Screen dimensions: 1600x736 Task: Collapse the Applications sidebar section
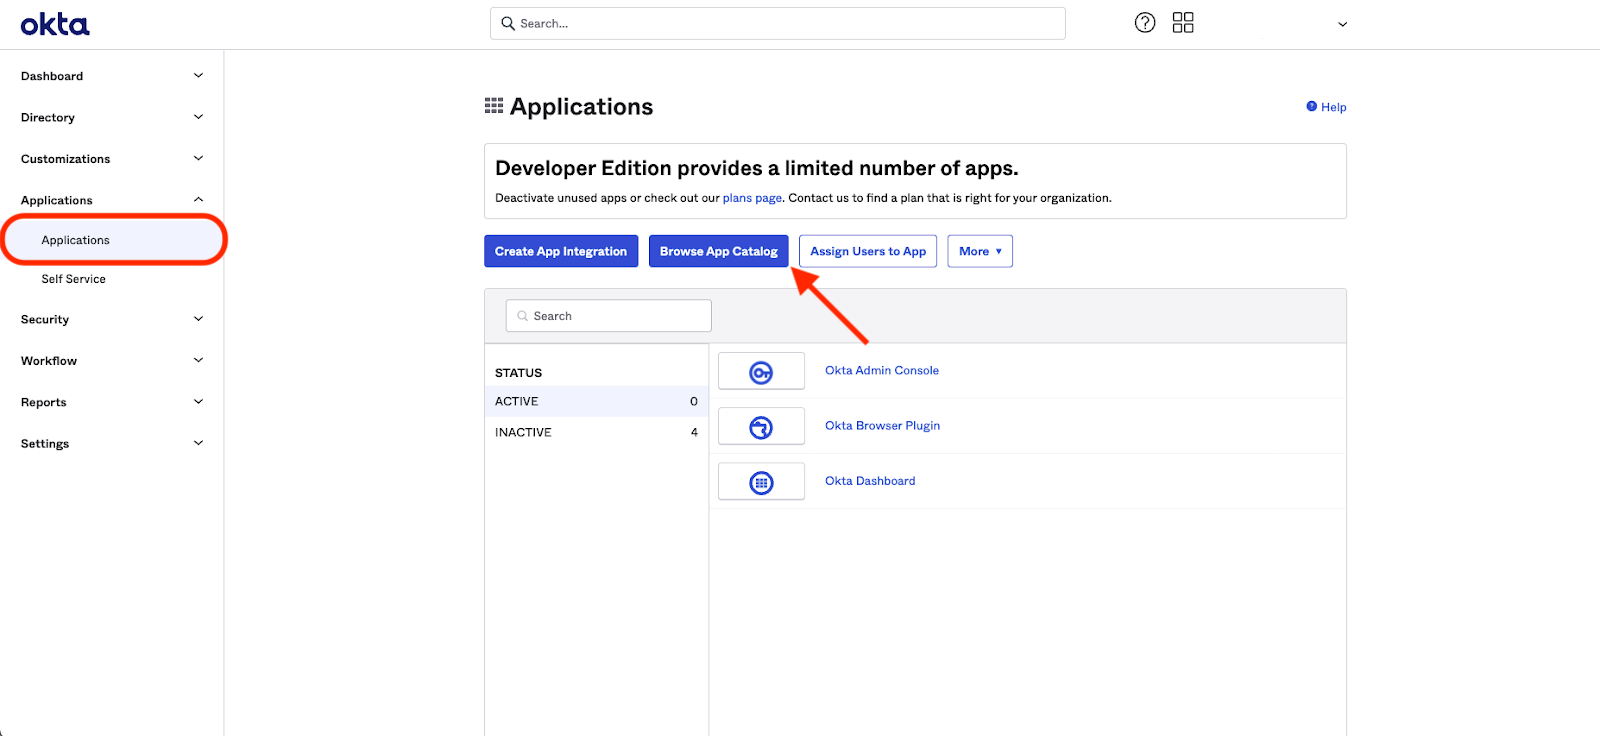tap(112, 200)
